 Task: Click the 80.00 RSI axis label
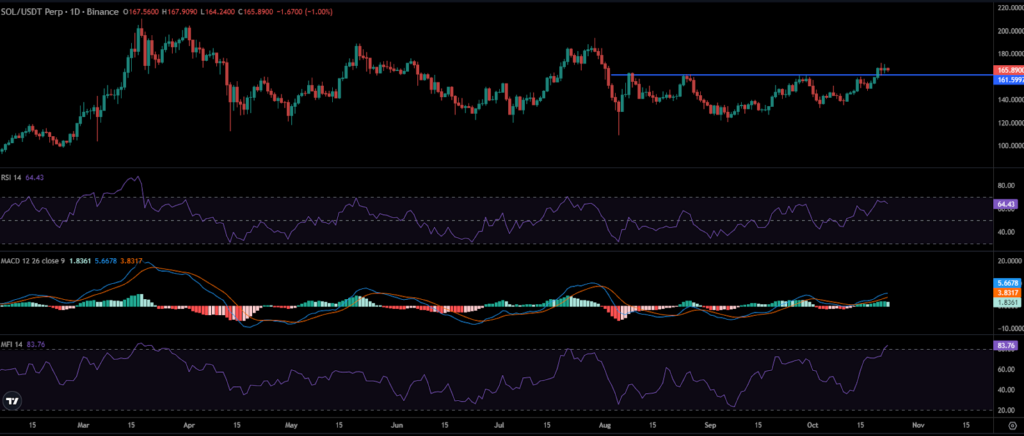[1004, 186]
